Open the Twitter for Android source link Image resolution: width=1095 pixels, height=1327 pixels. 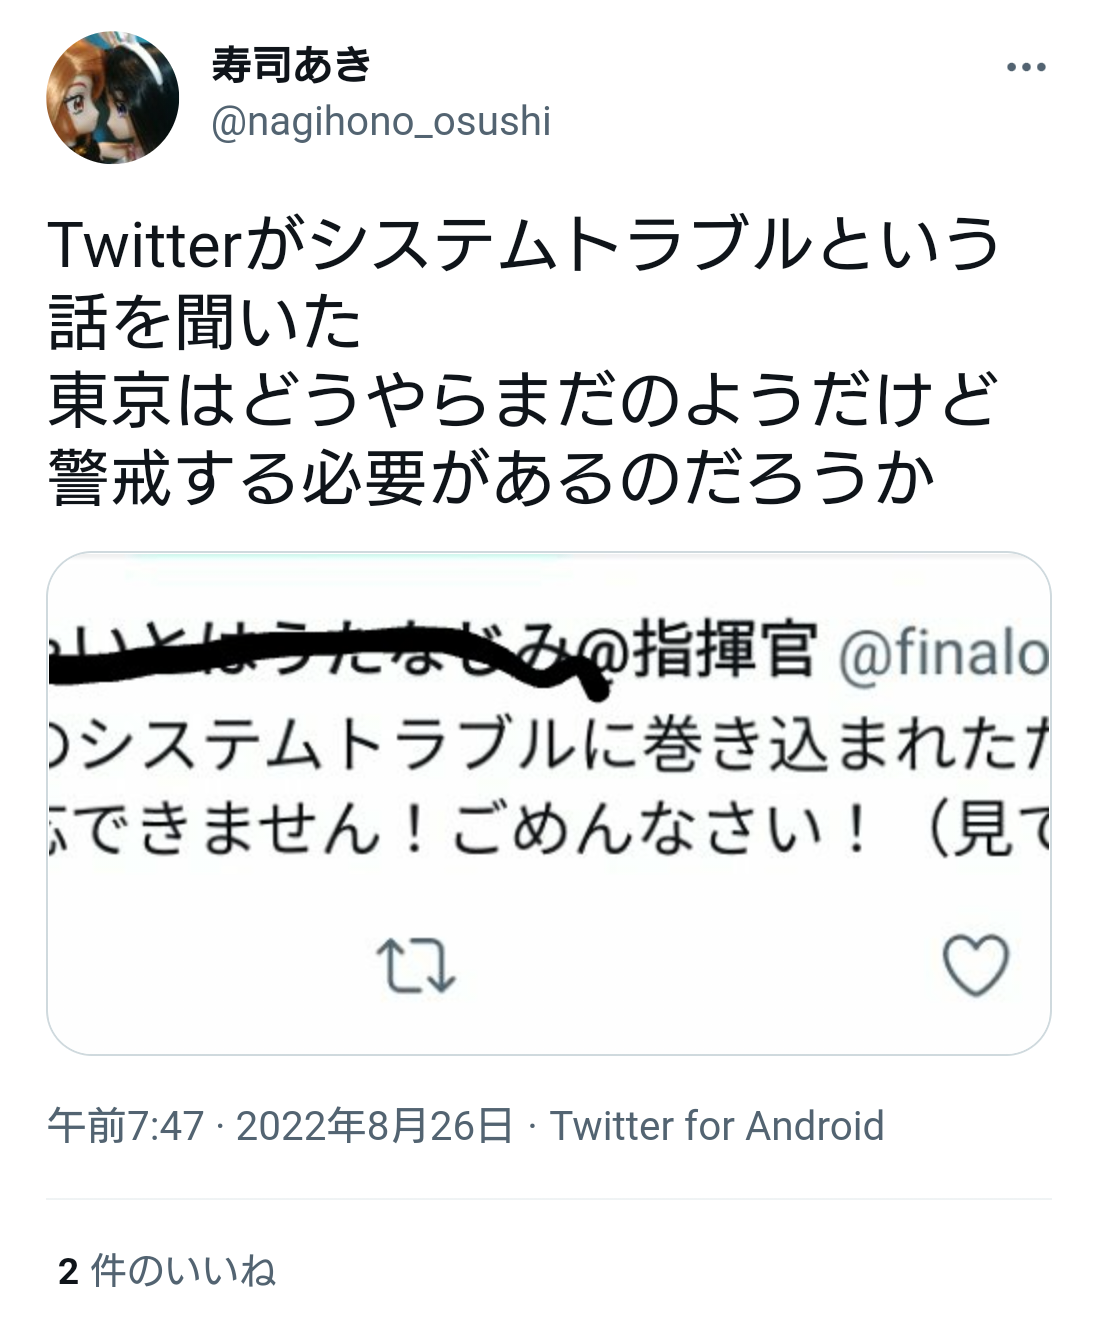coord(717,1126)
